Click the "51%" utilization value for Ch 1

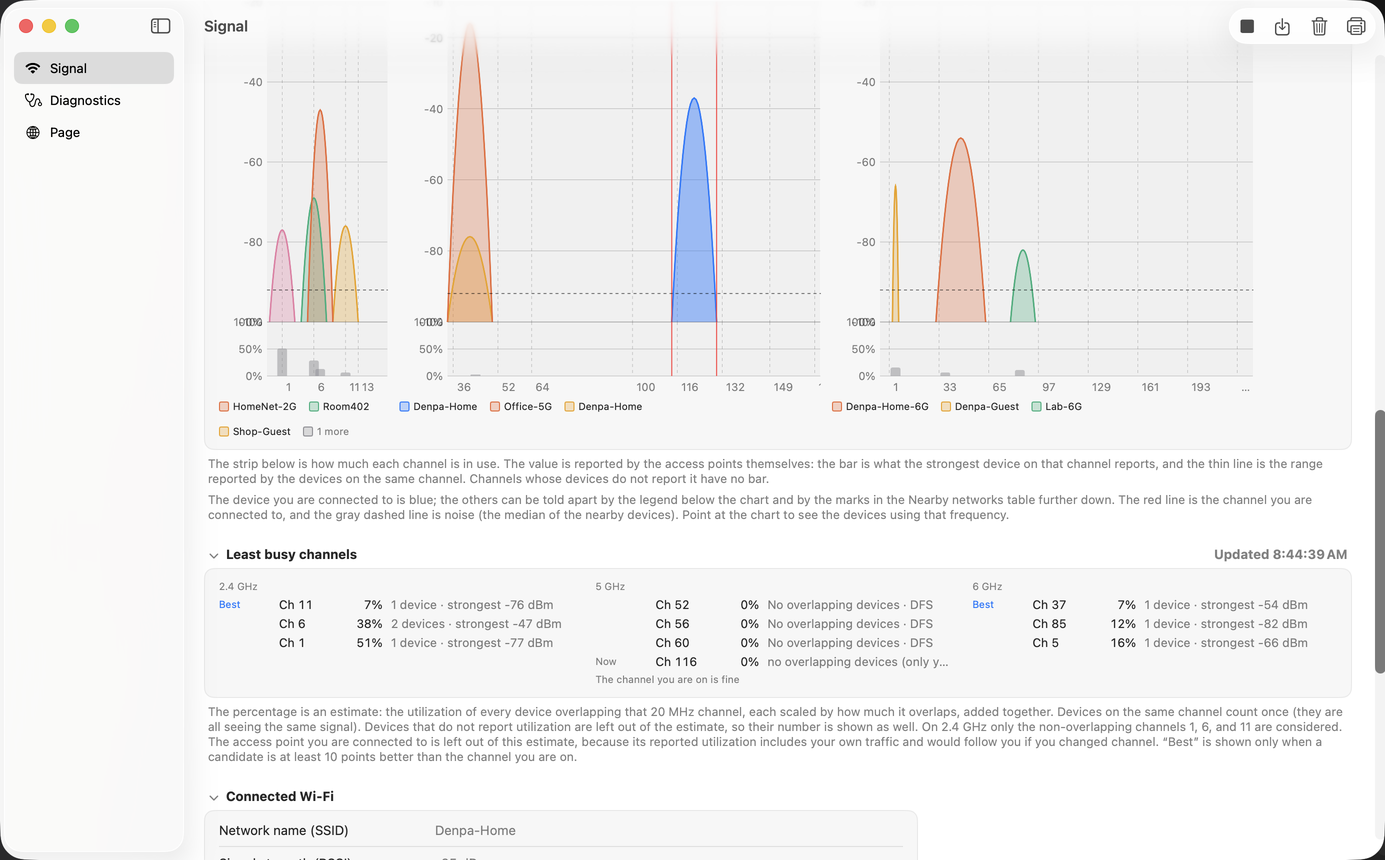369,643
